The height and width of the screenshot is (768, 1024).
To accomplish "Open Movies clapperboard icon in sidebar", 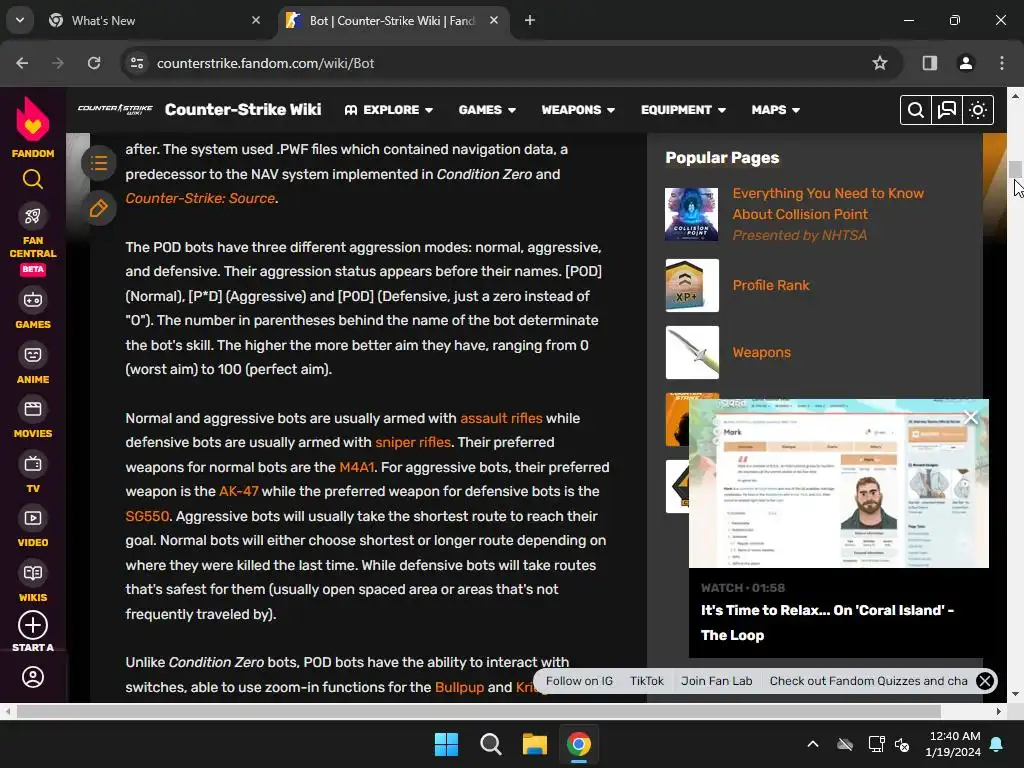I will pos(33,409).
